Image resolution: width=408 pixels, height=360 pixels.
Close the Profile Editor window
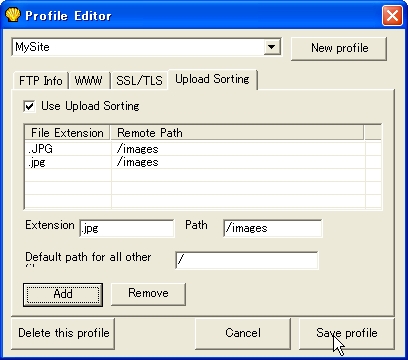point(392,15)
